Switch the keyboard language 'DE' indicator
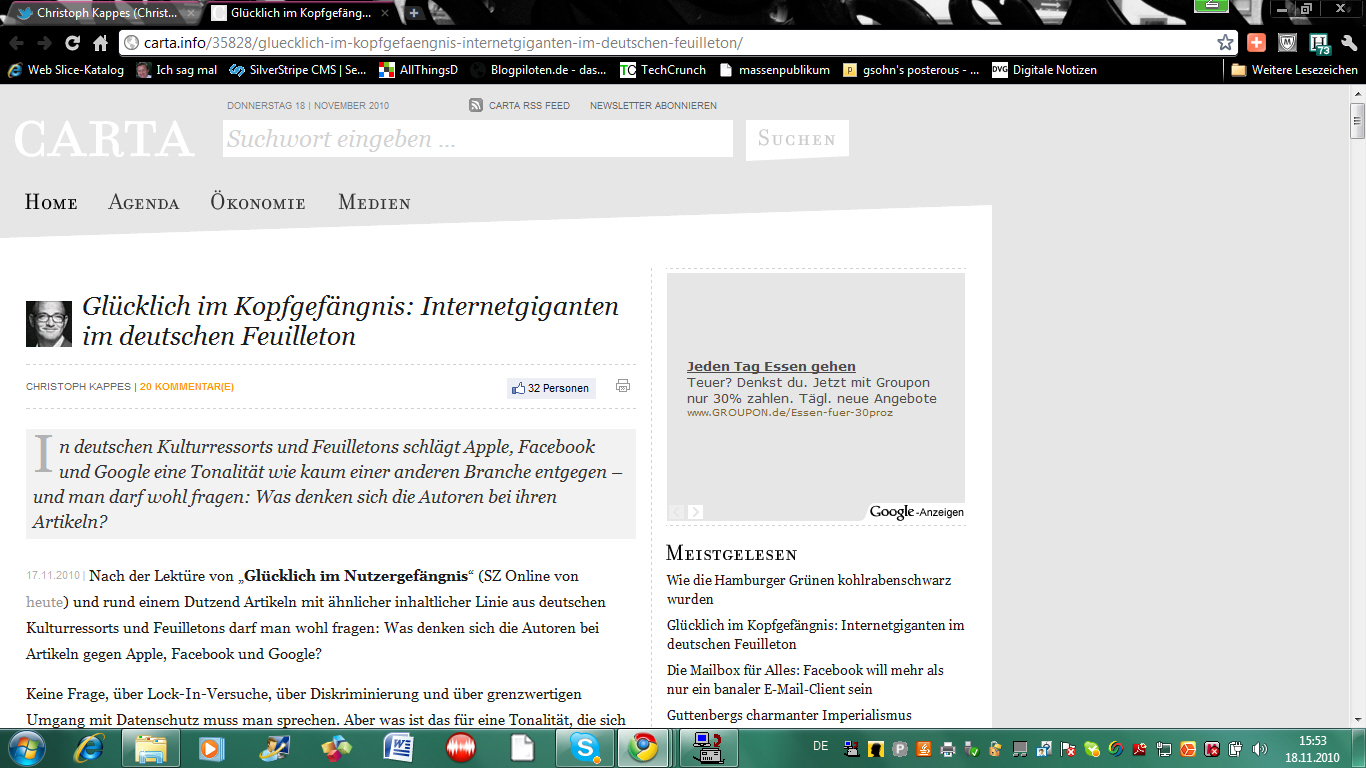 tap(820, 746)
